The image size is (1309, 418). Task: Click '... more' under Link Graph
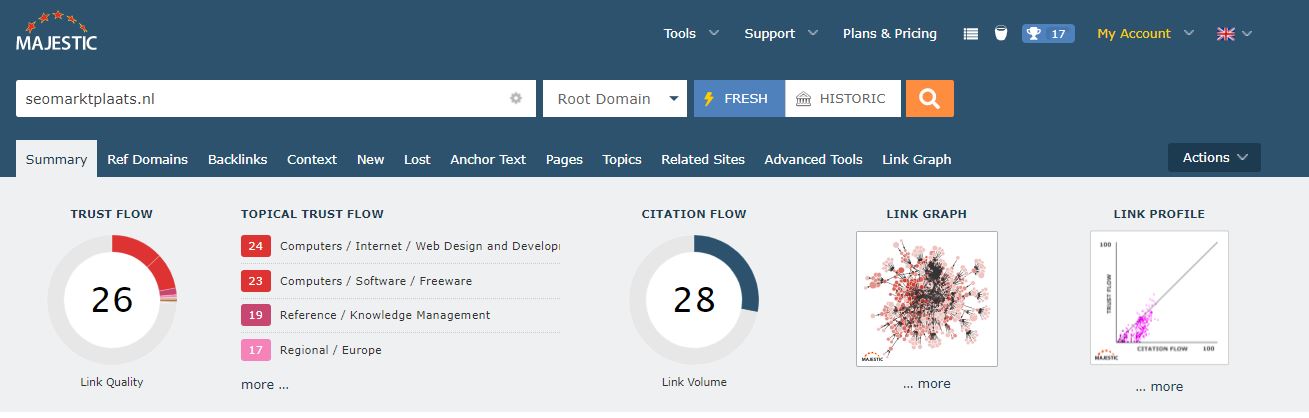pos(927,384)
